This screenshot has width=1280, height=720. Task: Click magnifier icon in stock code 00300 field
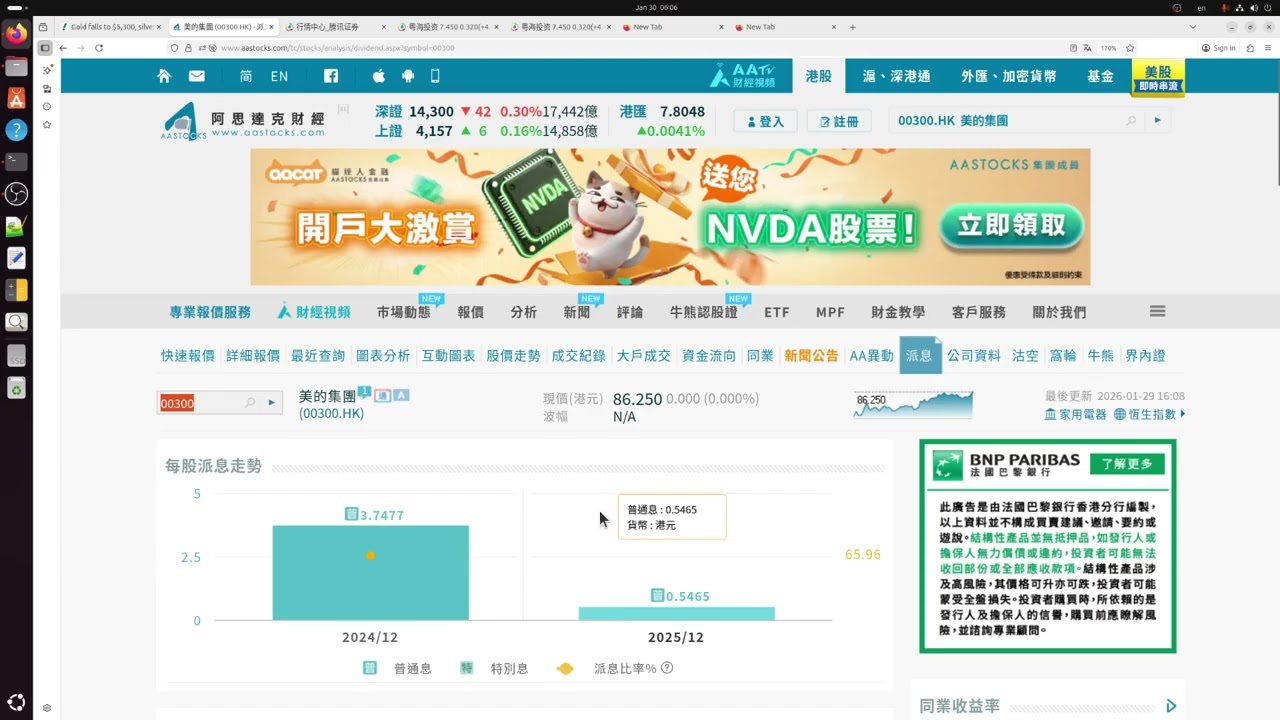click(250, 403)
